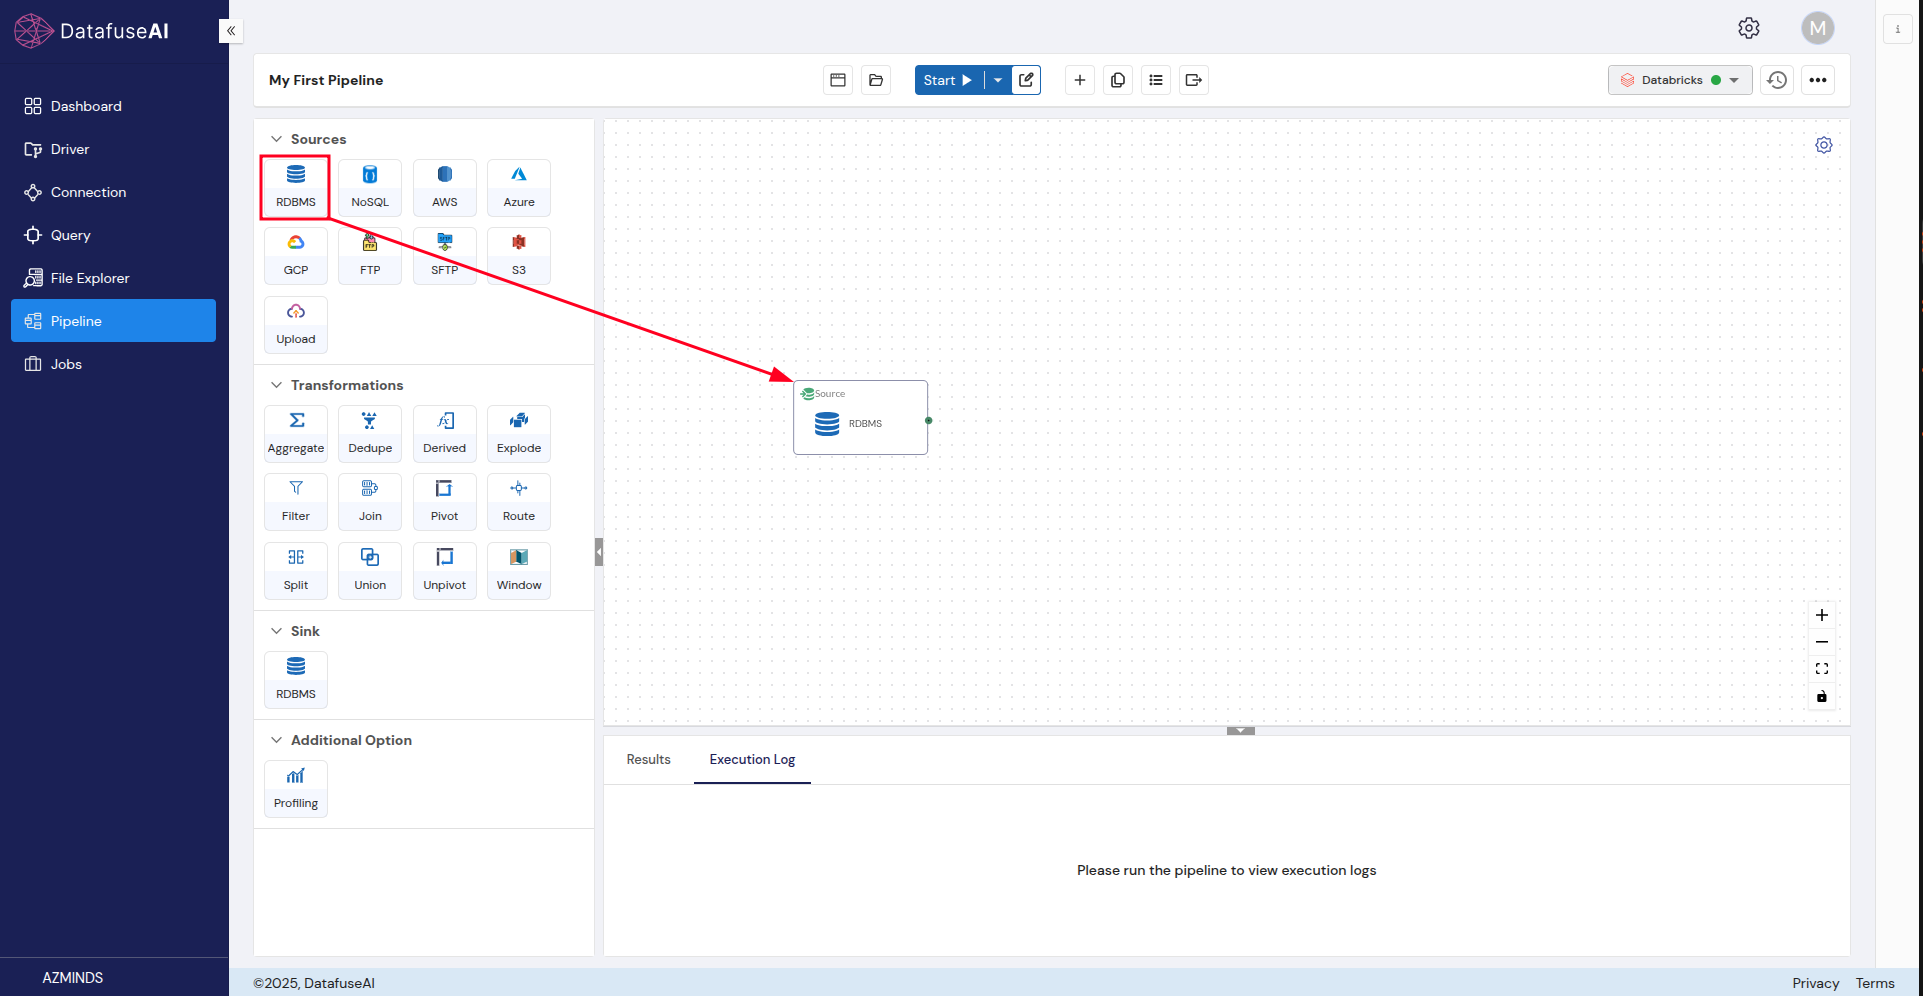The width and height of the screenshot is (1923, 996).
Task: Collapse the Transformations section
Action: (277, 385)
